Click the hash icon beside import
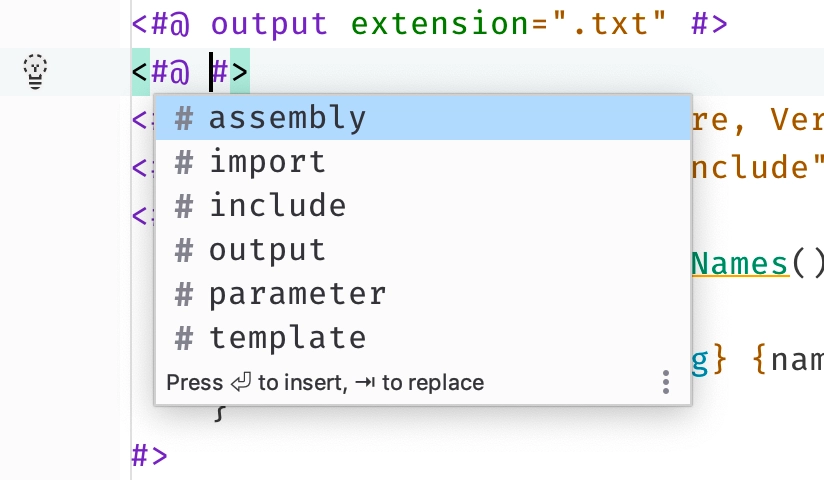Image resolution: width=824 pixels, height=480 pixels. point(184,162)
